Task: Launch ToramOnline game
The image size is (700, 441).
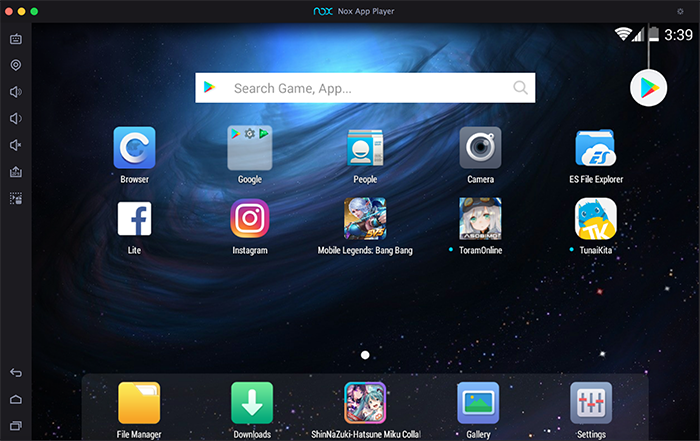Action: [480, 219]
